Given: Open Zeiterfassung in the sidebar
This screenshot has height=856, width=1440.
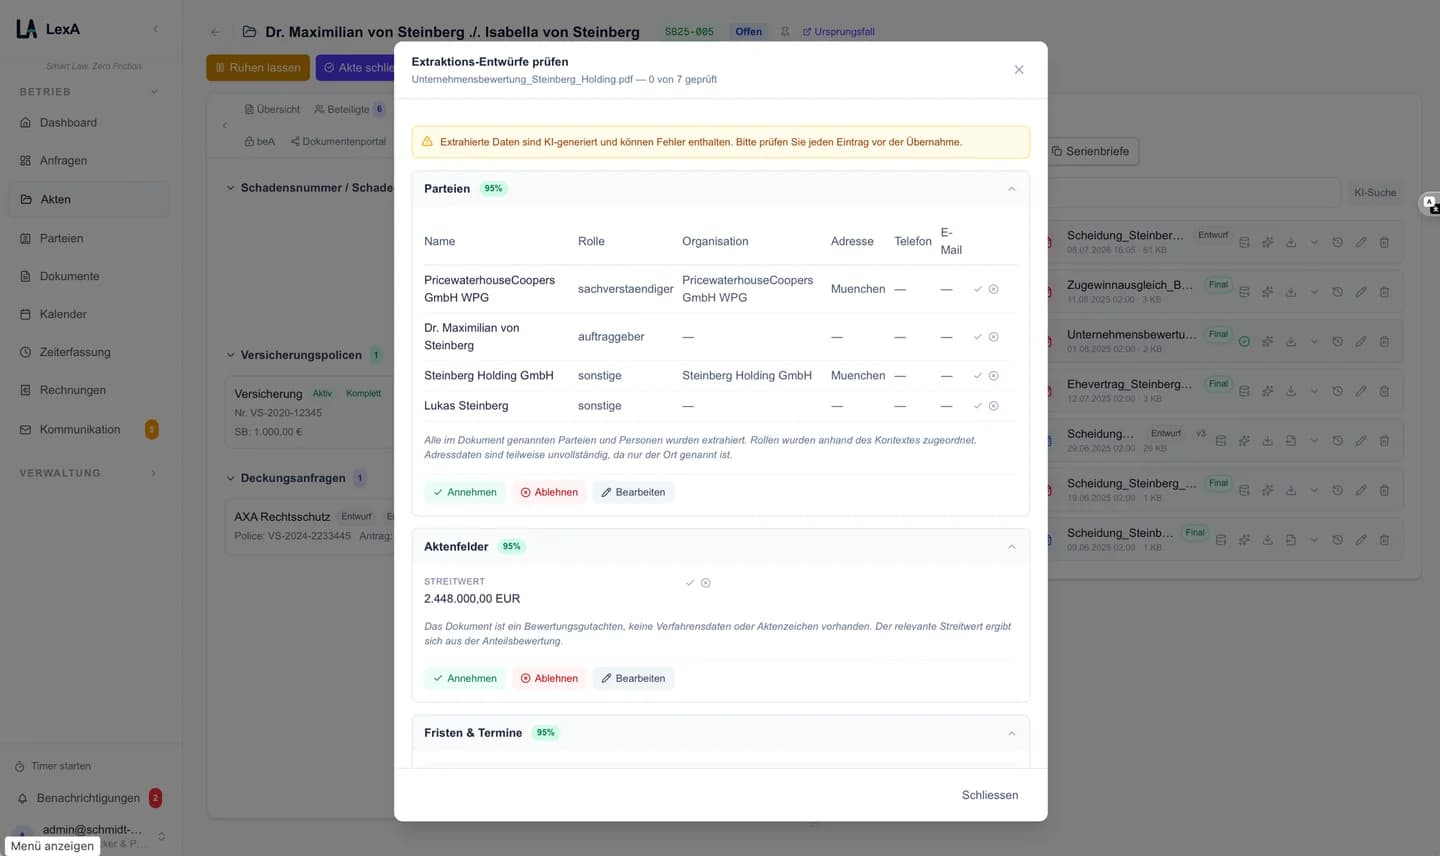Looking at the screenshot, I should [88, 352].
